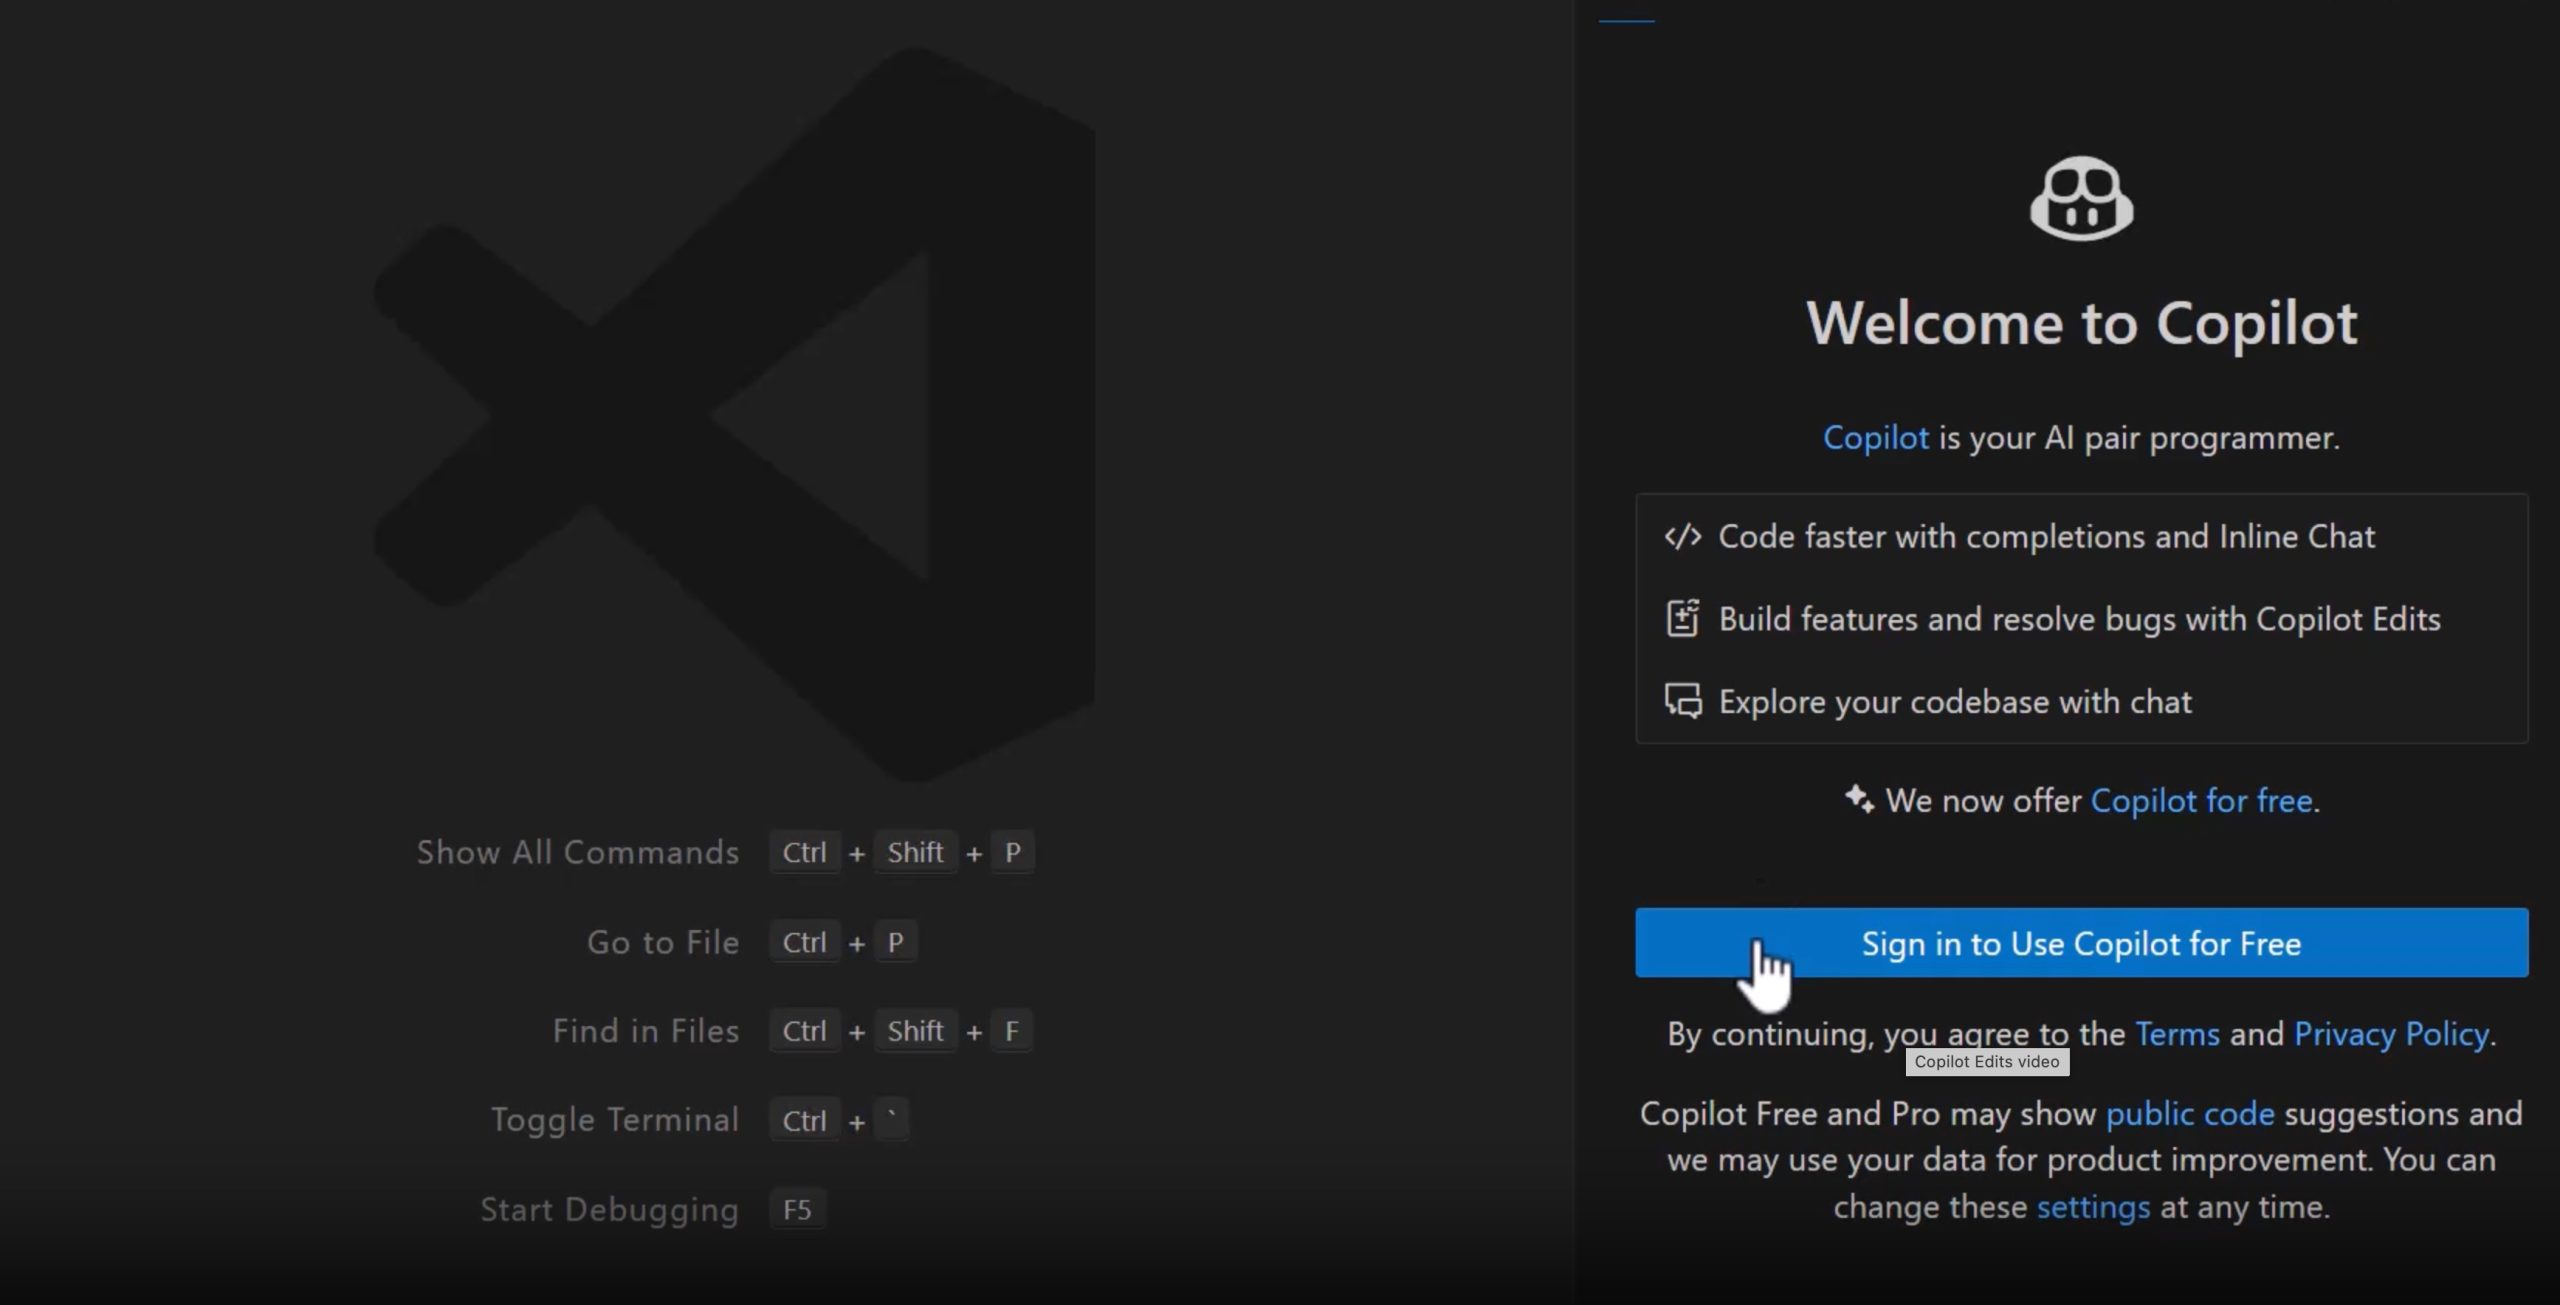Open the Terms link
This screenshot has height=1305, width=2560.
point(2182,1034)
